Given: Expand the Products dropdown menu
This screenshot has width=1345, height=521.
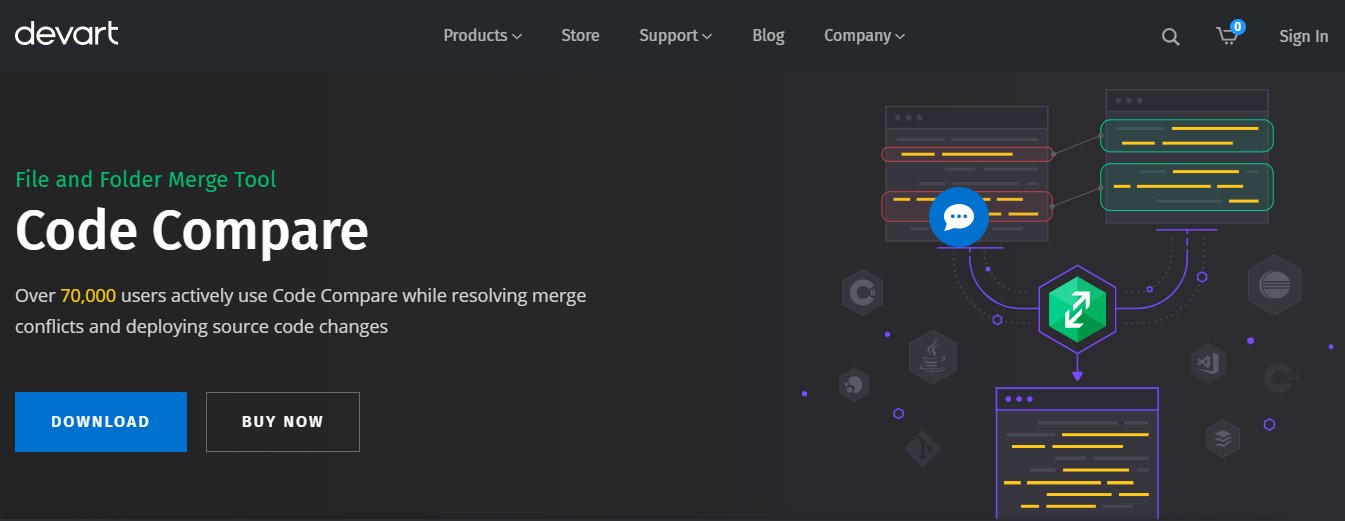Looking at the screenshot, I should point(482,36).
